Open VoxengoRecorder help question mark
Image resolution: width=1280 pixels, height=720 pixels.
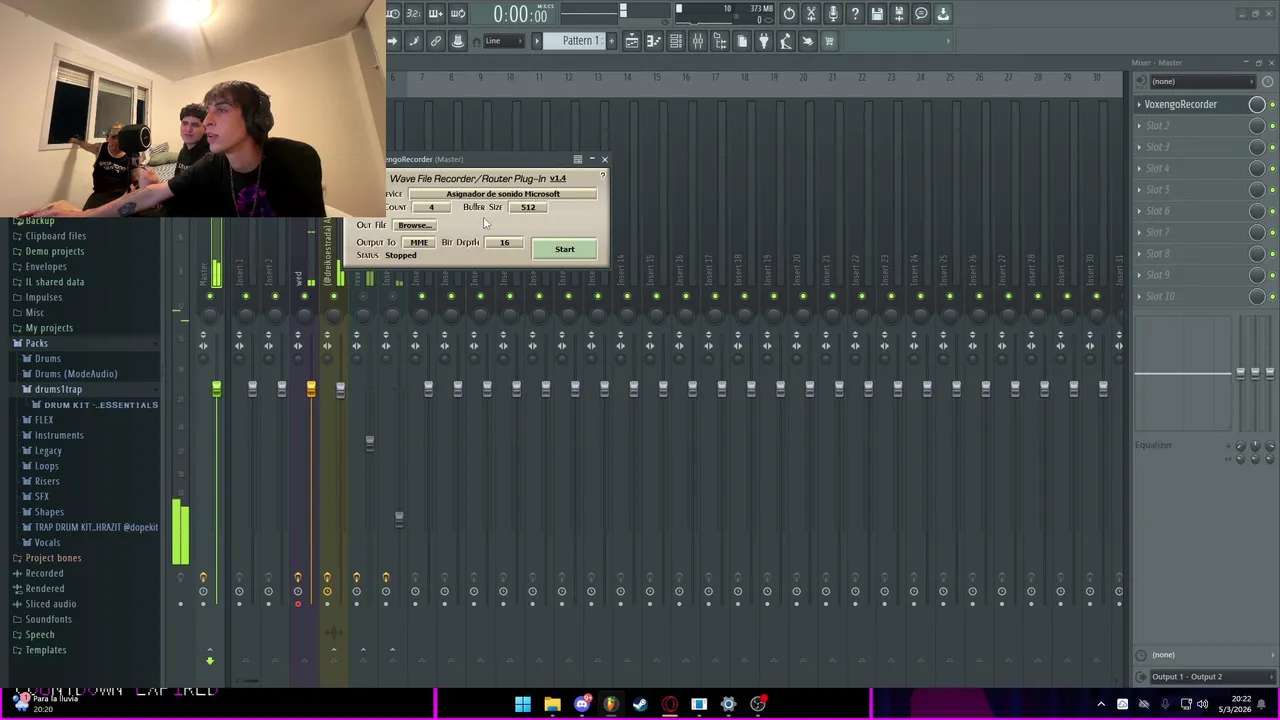(602, 177)
